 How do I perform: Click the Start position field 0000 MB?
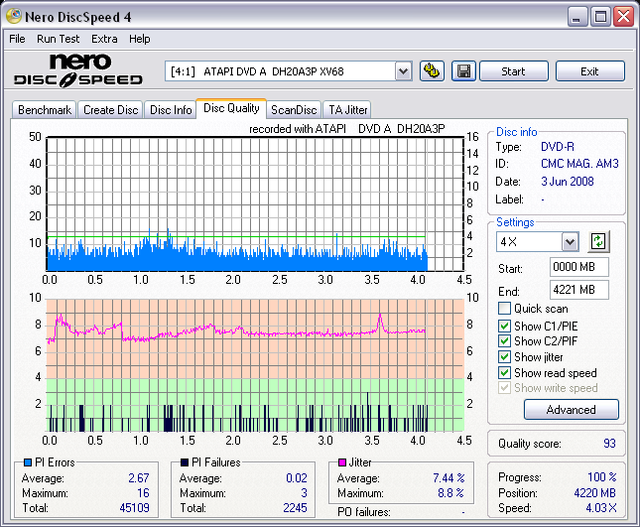(579, 267)
